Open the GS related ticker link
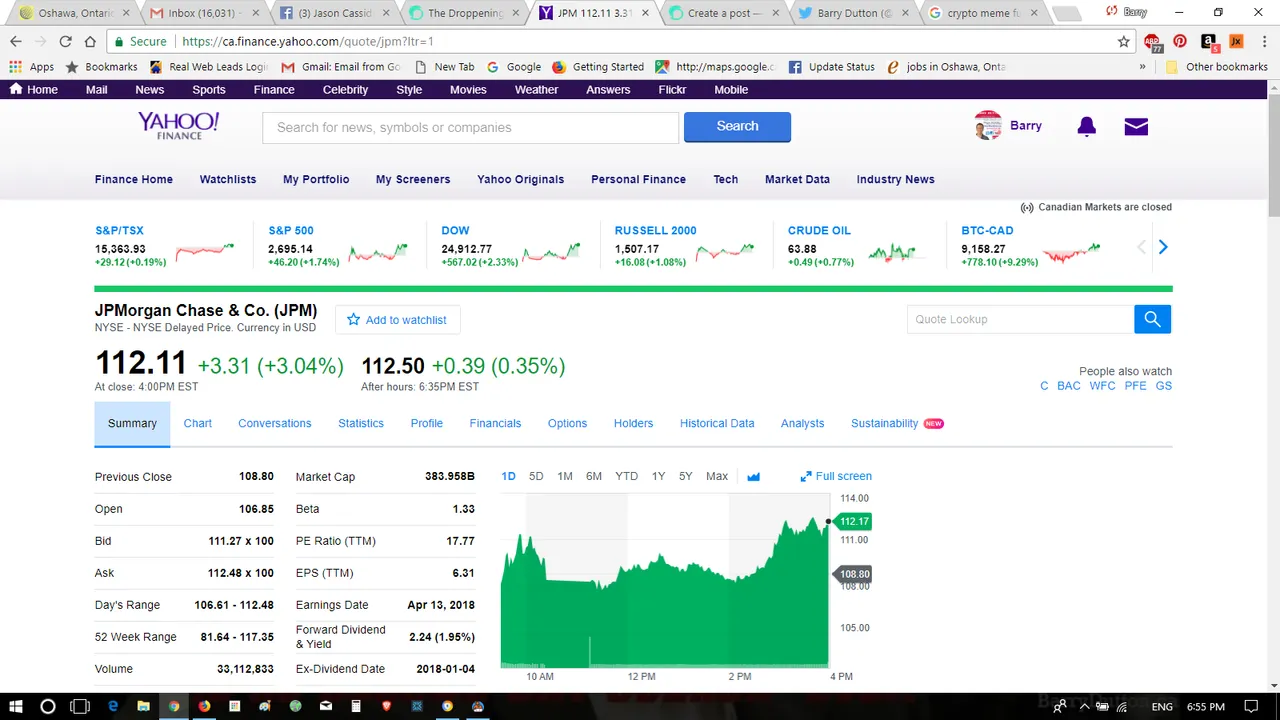 click(1164, 386)
